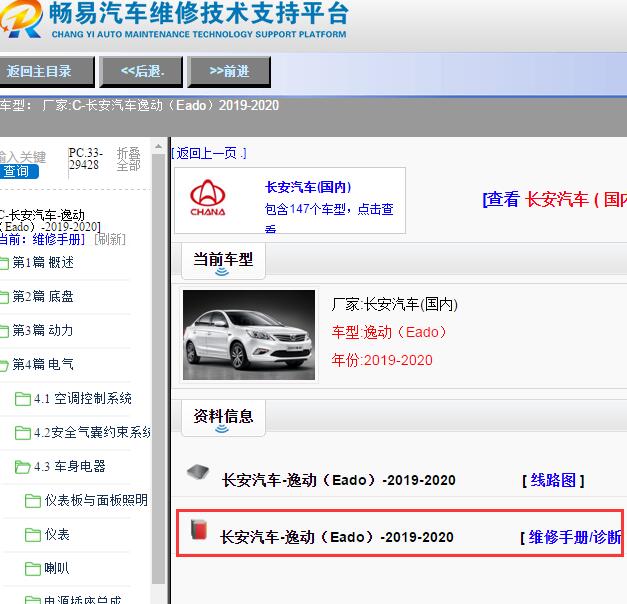Click the 返回主目录 button
The image size is (627, 604).
pos(46,72)
